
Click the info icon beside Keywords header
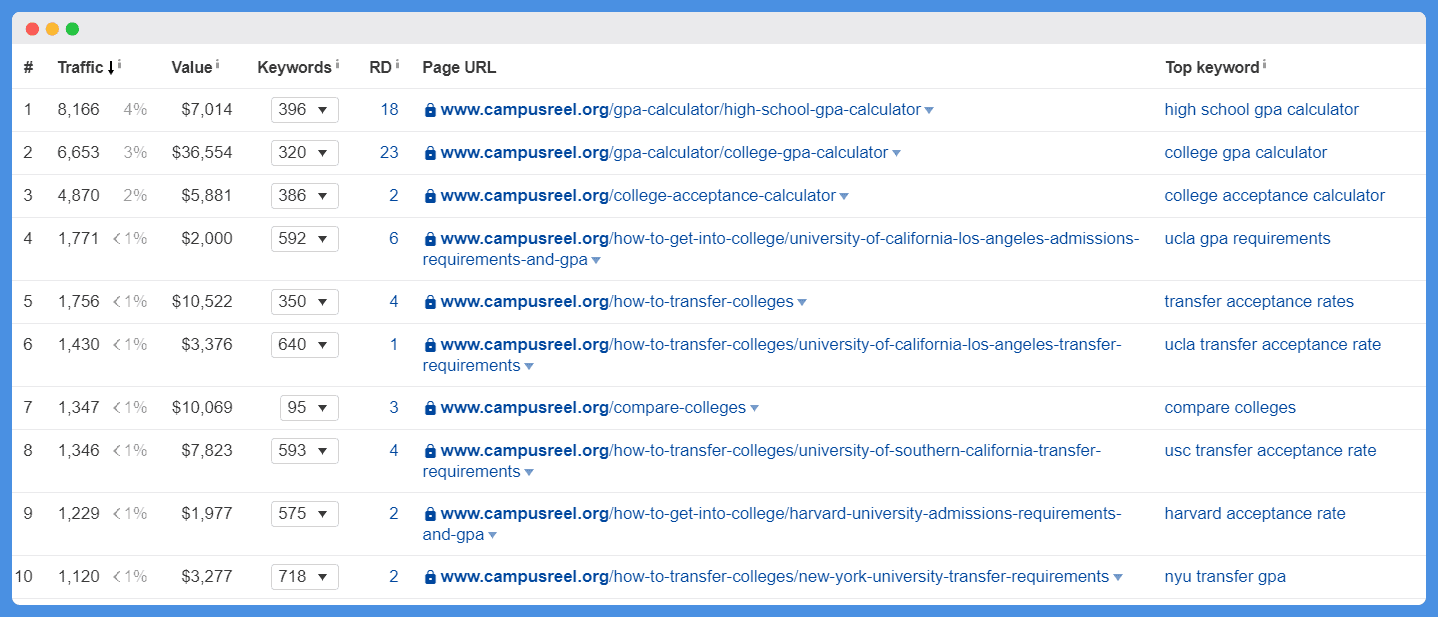(337, 64)
